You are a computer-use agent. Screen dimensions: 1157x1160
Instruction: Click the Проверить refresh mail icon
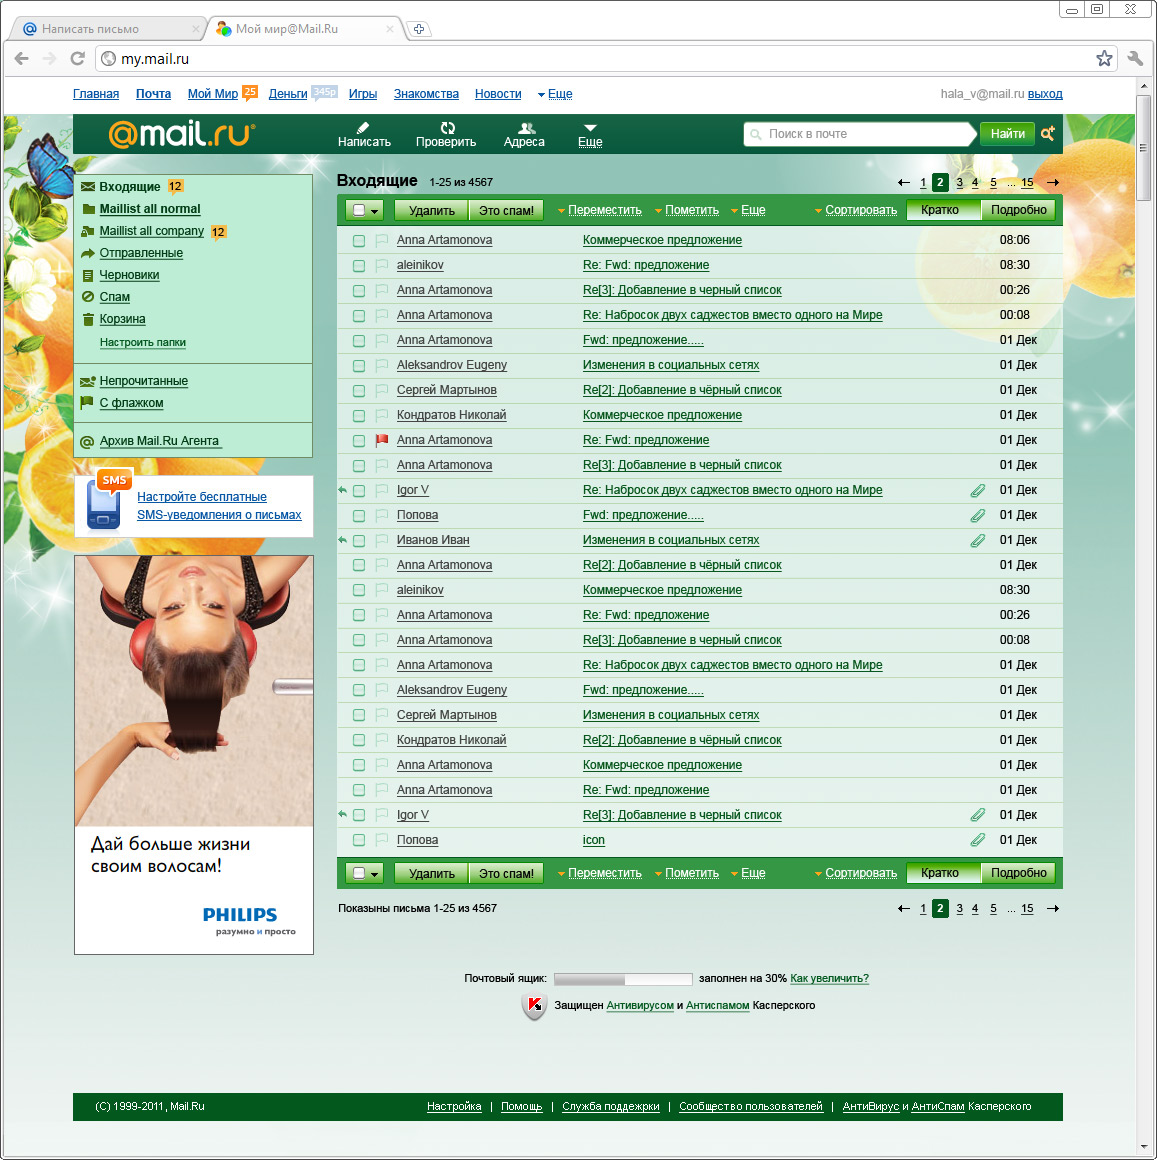coord(447,127)
